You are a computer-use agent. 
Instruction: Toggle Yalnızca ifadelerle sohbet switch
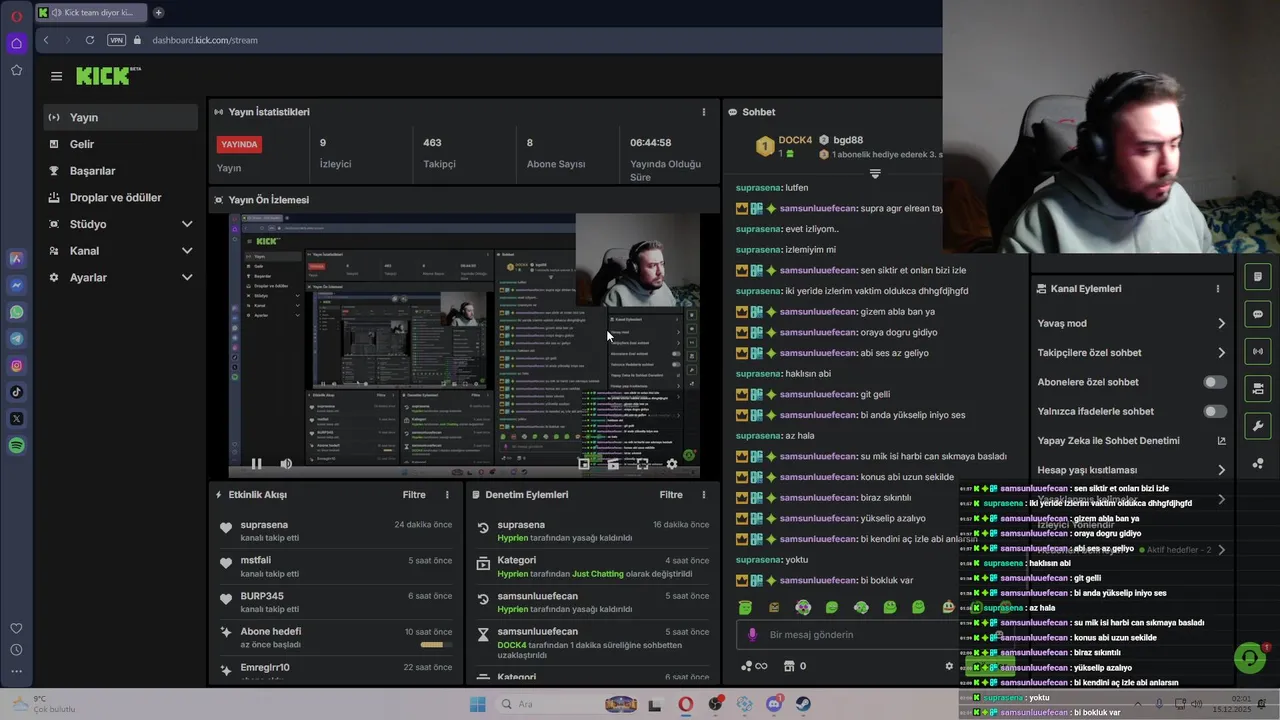(x=1215, y=411)
